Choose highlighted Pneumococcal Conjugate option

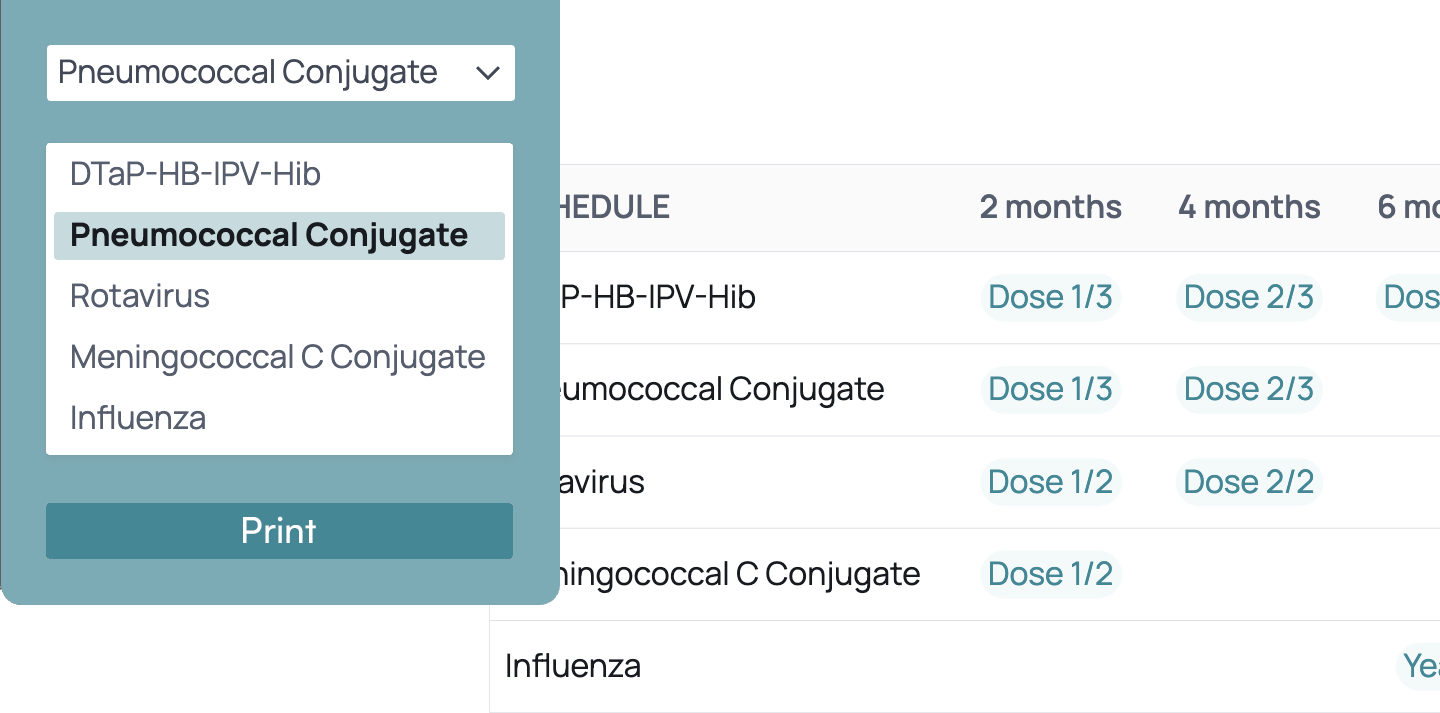(269, 236)
